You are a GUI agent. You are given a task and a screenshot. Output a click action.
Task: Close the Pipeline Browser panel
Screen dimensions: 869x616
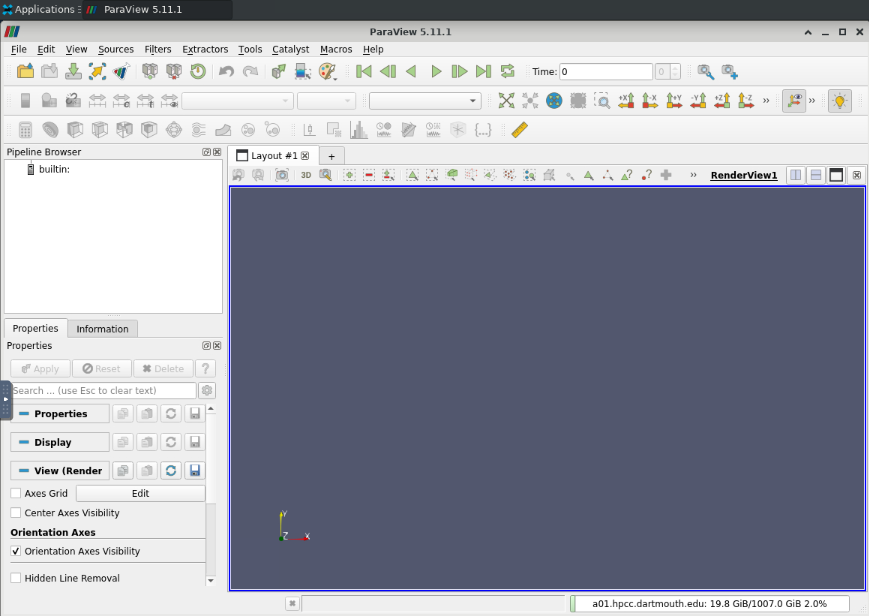(217, 152)
